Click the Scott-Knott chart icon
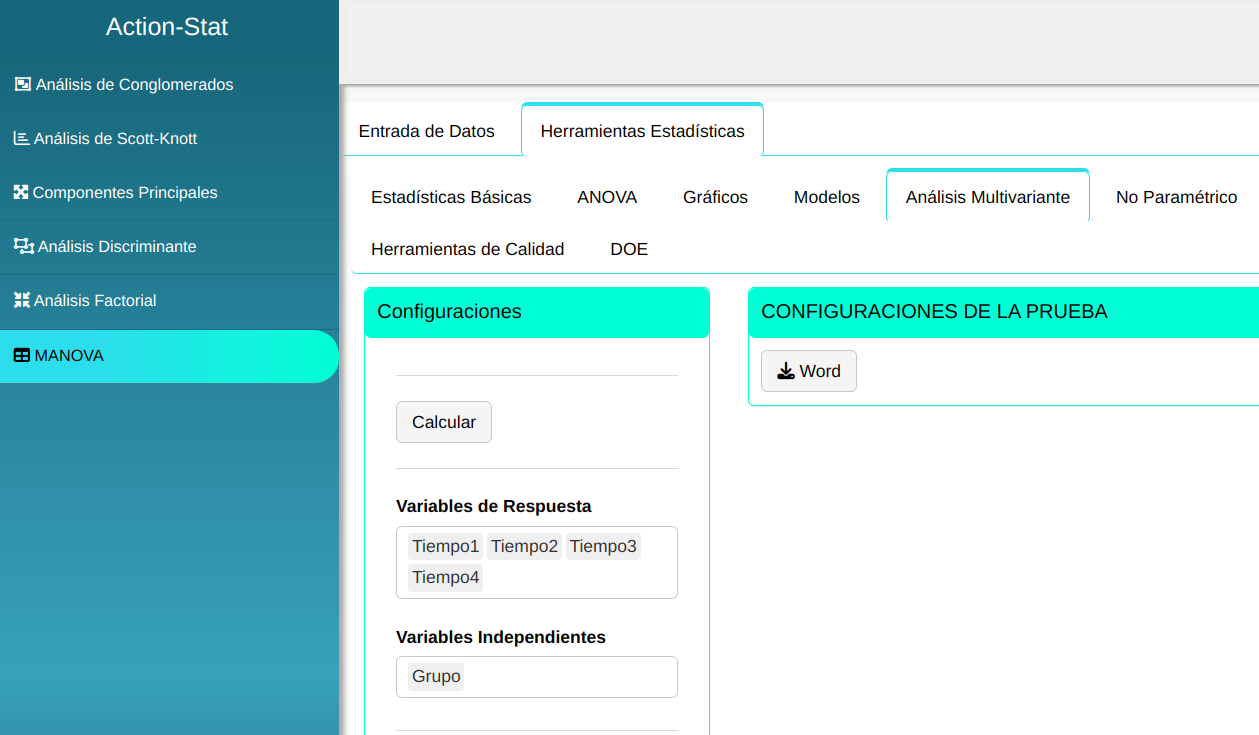Image resolution: width=1259 pixels, height=735 pixels. click(21, 138)
